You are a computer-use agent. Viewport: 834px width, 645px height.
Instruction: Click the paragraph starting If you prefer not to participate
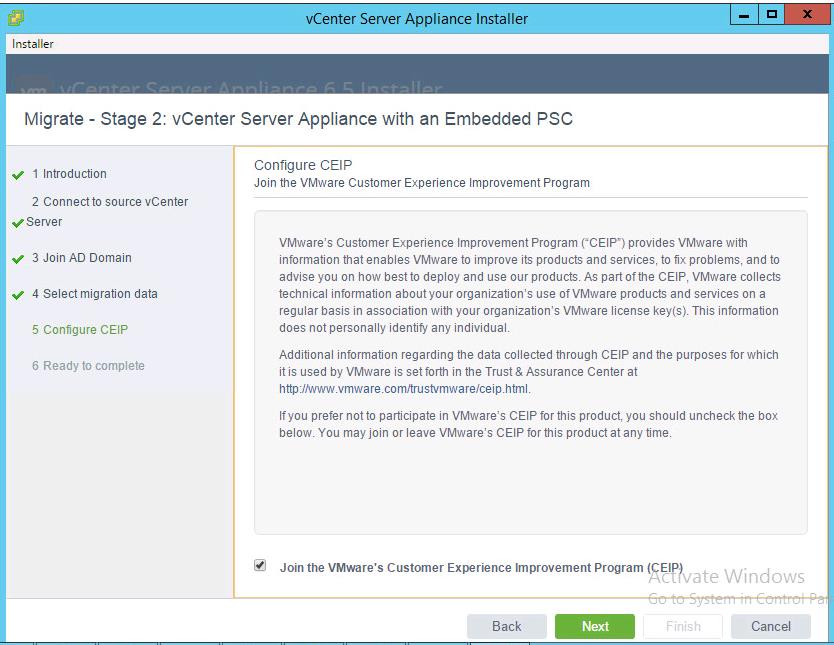tap(529, 424)
